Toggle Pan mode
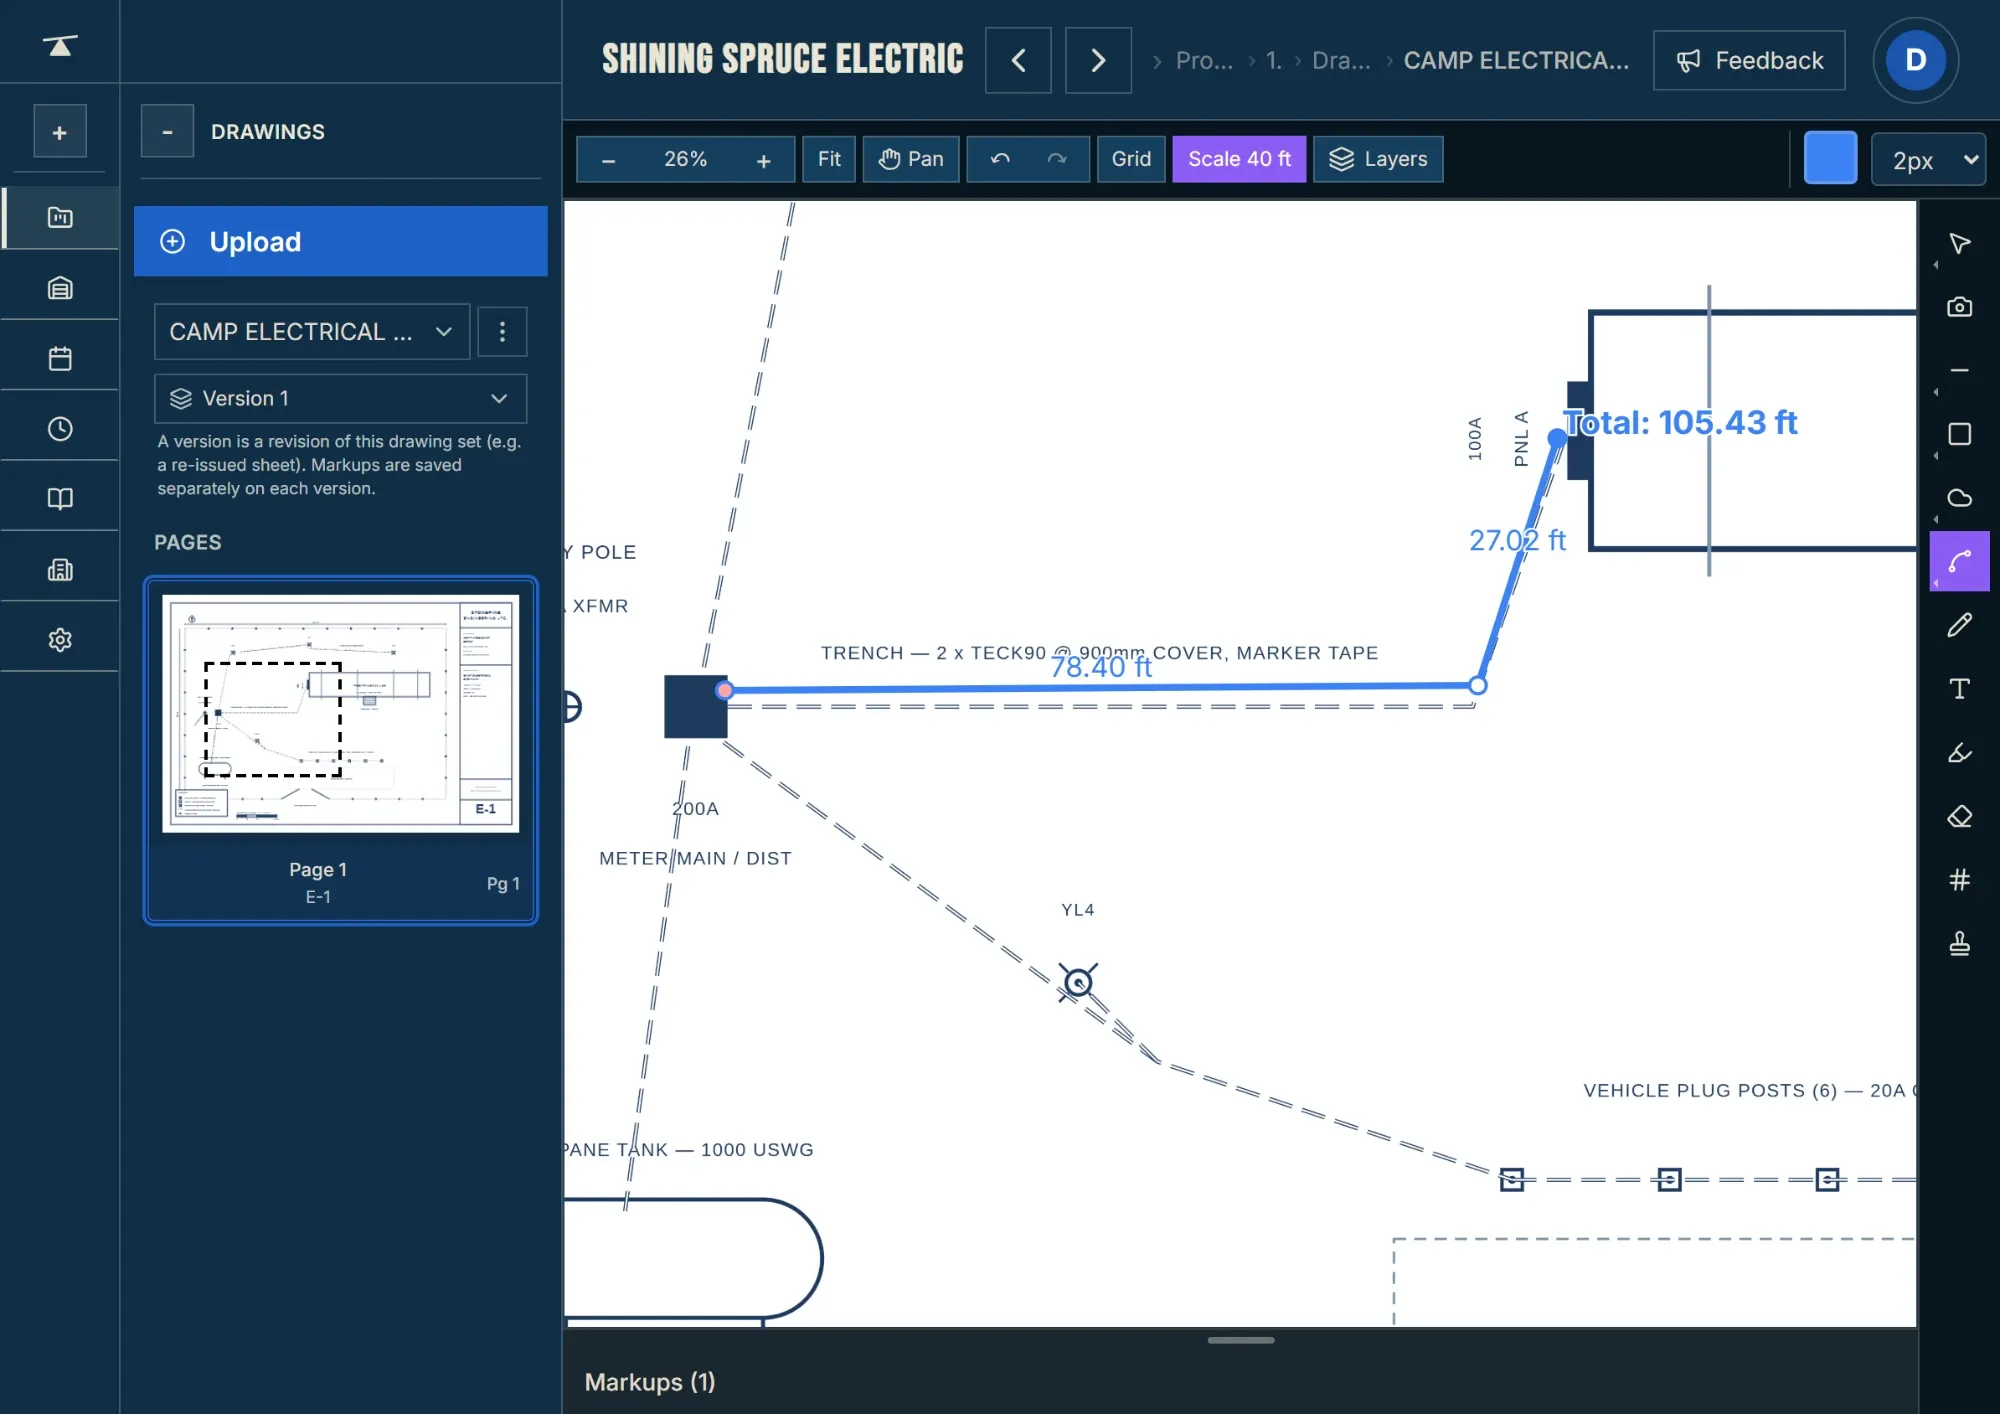The width and height of the screenshot is (2000, 1414). pyautogui.click(x=911, y=159)
